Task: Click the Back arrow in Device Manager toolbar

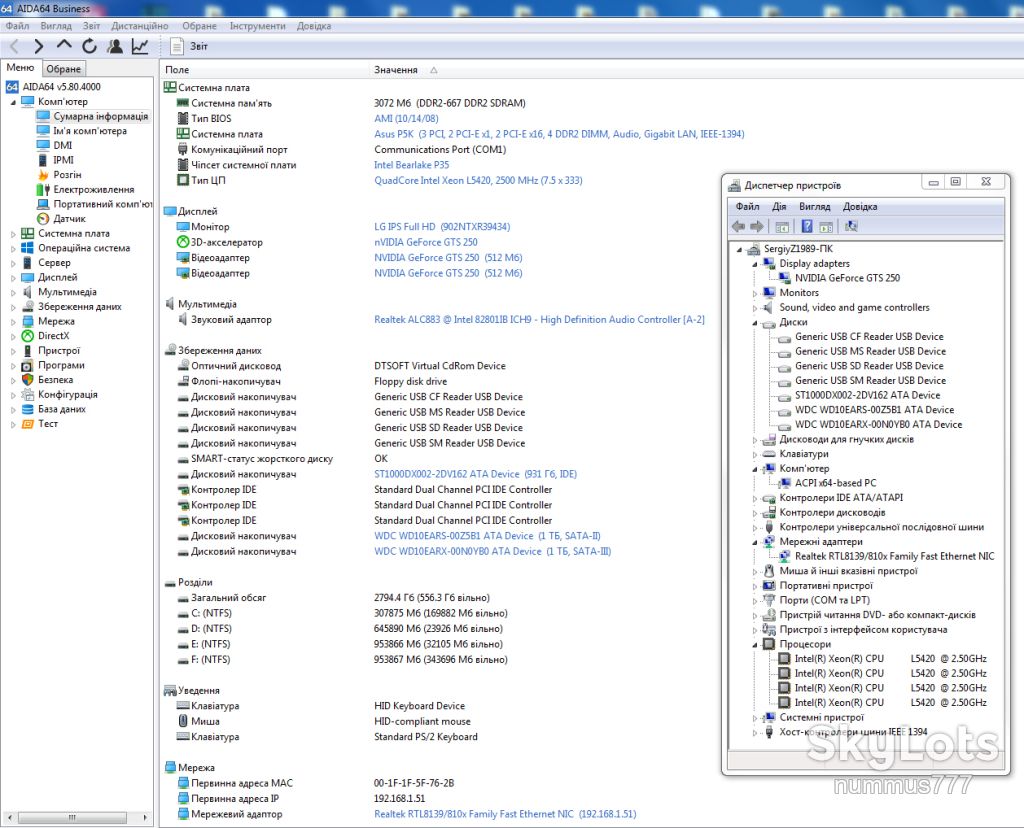Action: (x=739, y=227)
